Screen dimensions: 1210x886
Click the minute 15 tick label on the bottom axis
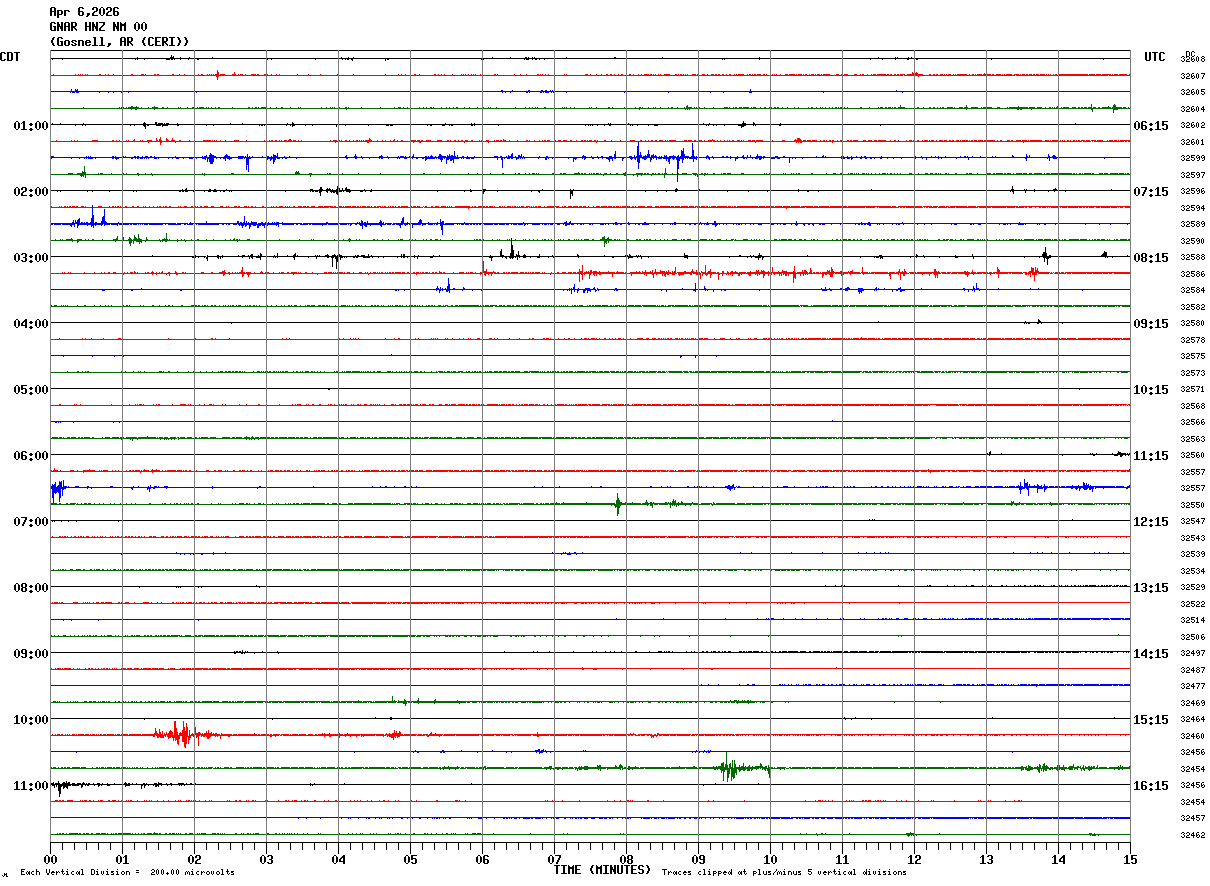pos(1130,859)
